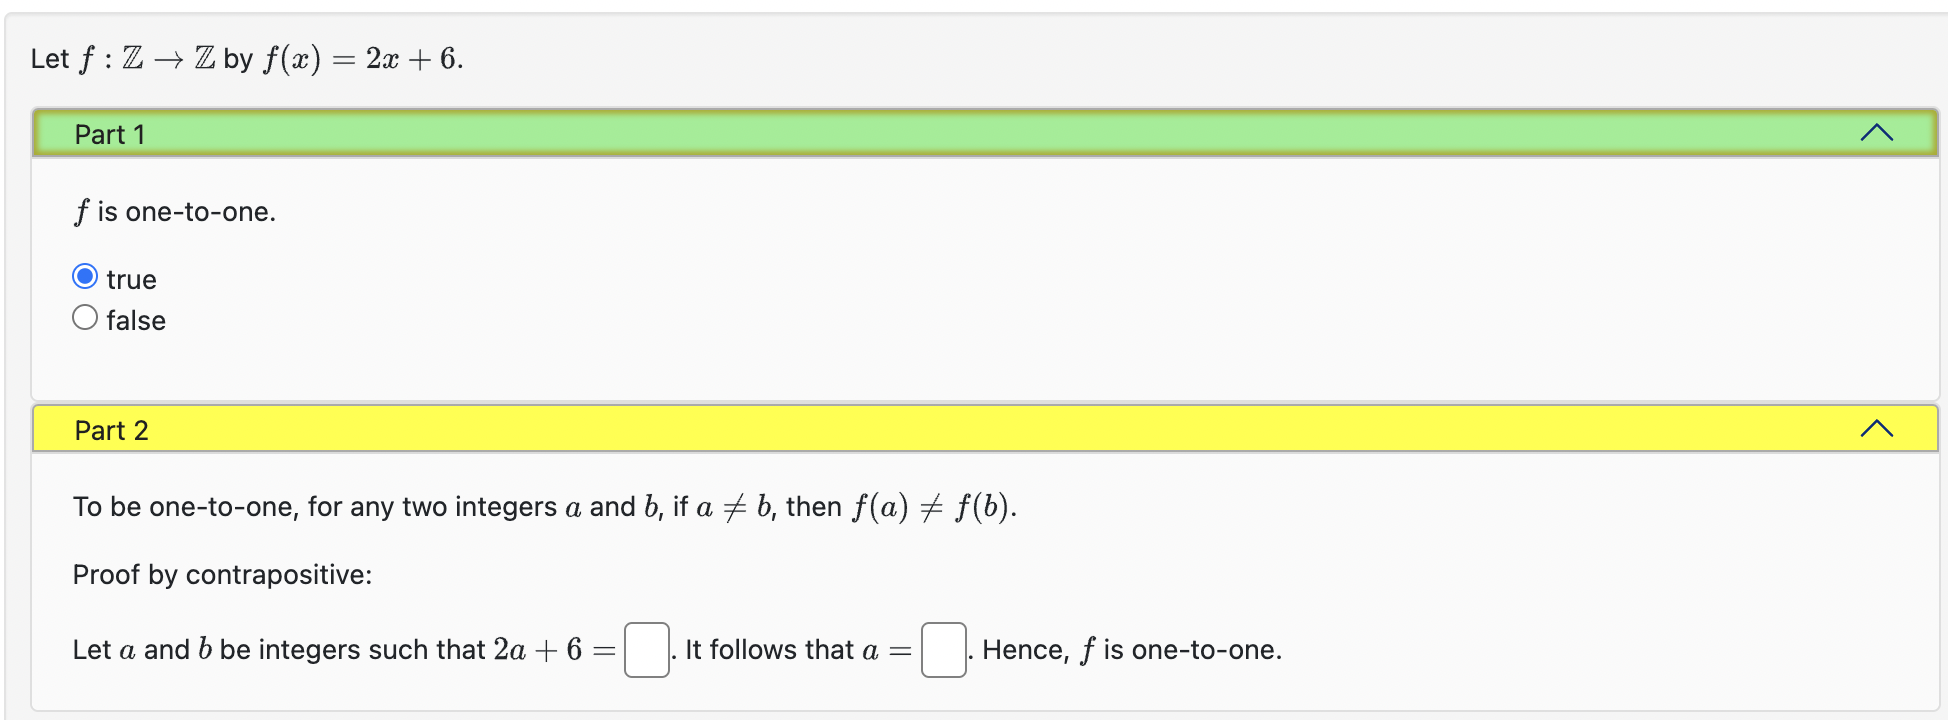Click the true option label text
This screenshot has height=720, width=1948.
click(x=131, y=279)
